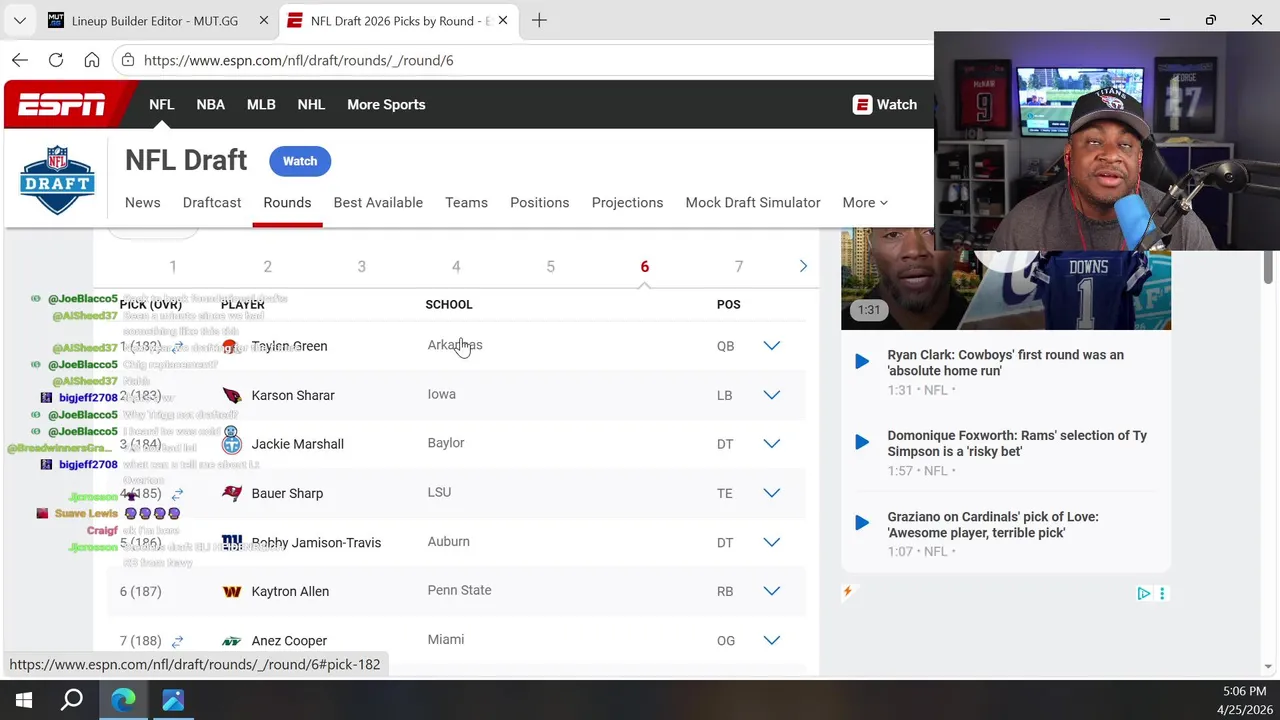Open NBA in ESPN top menu
Screen dimensions: 1280x720
tap(211, 104)
